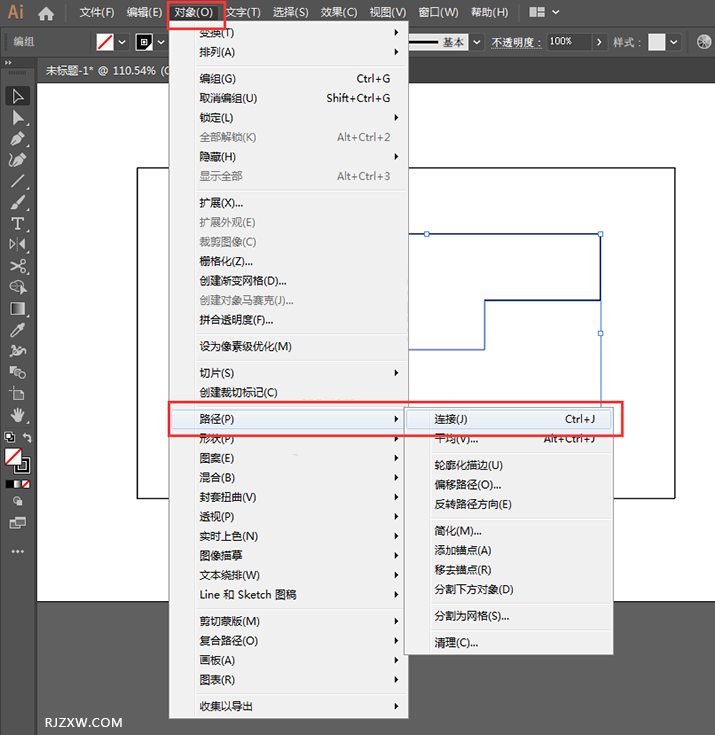The image size is (715, 735).
Task: Select the Scissors tool
Action: pos(18,266)
